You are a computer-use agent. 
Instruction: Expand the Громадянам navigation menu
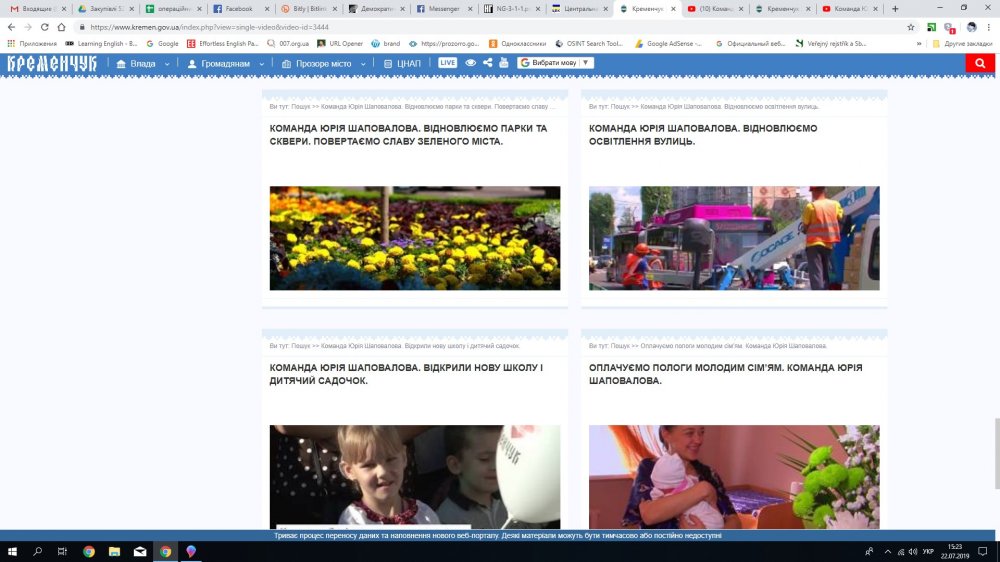pyautogui.click(x=225, y=63)
